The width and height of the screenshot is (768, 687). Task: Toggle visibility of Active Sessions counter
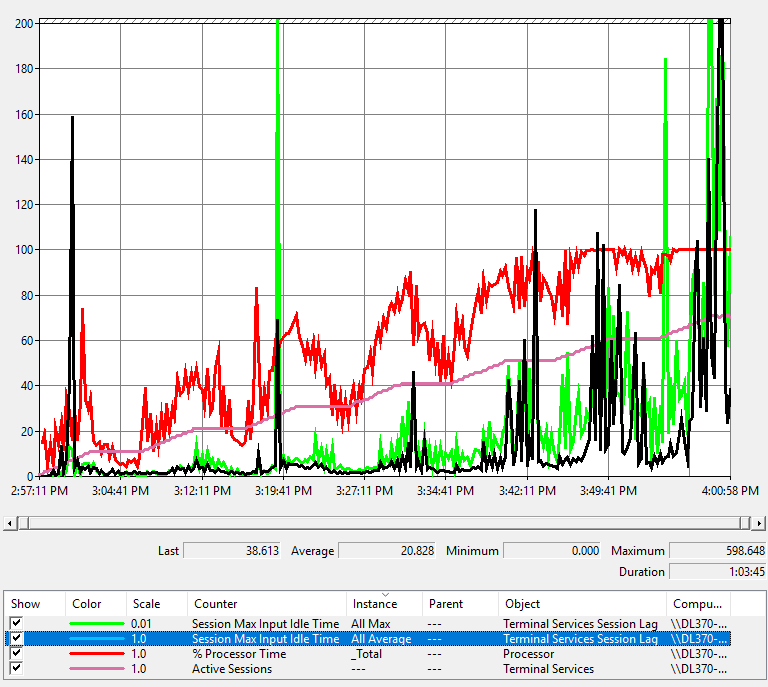16,668
